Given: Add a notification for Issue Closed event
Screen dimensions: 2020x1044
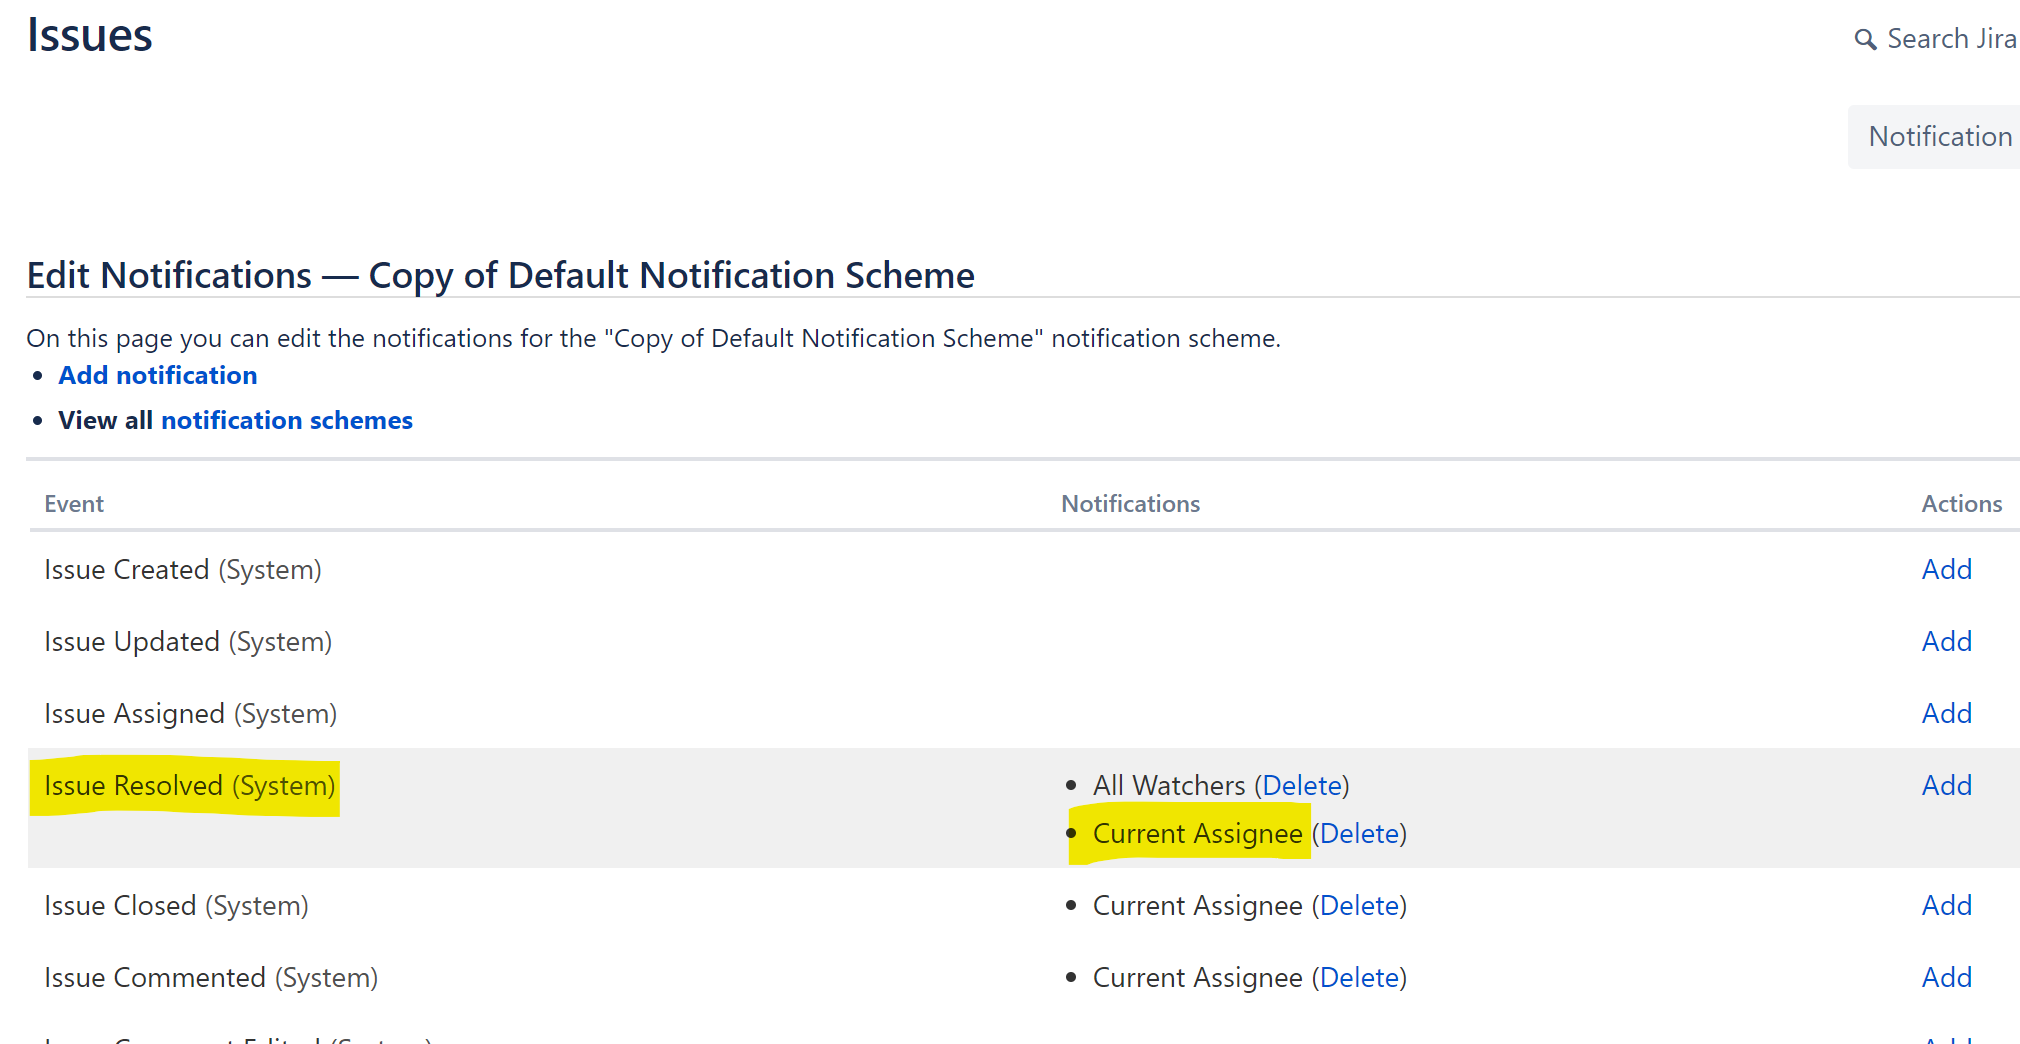Looking at the screenshot, I should tap(1945, 905).
